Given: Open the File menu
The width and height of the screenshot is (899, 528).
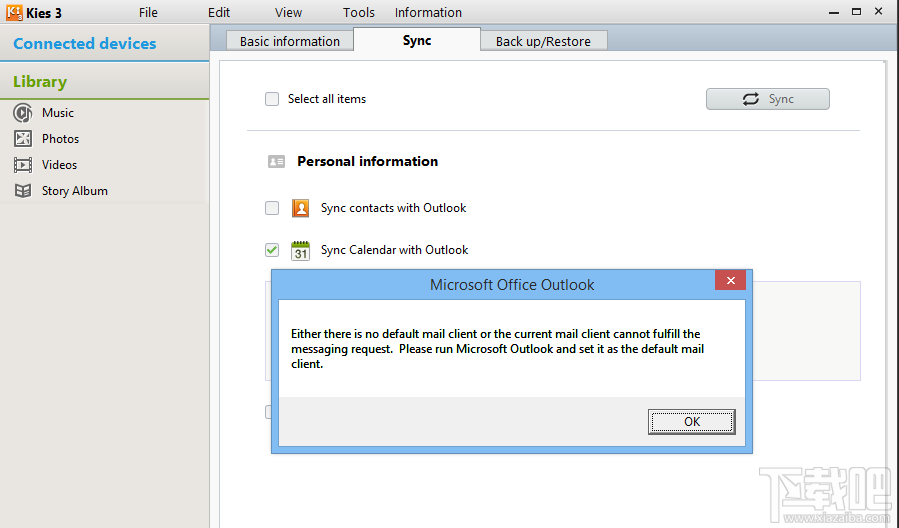Looking at the screenshot, I should click(148, 13).
